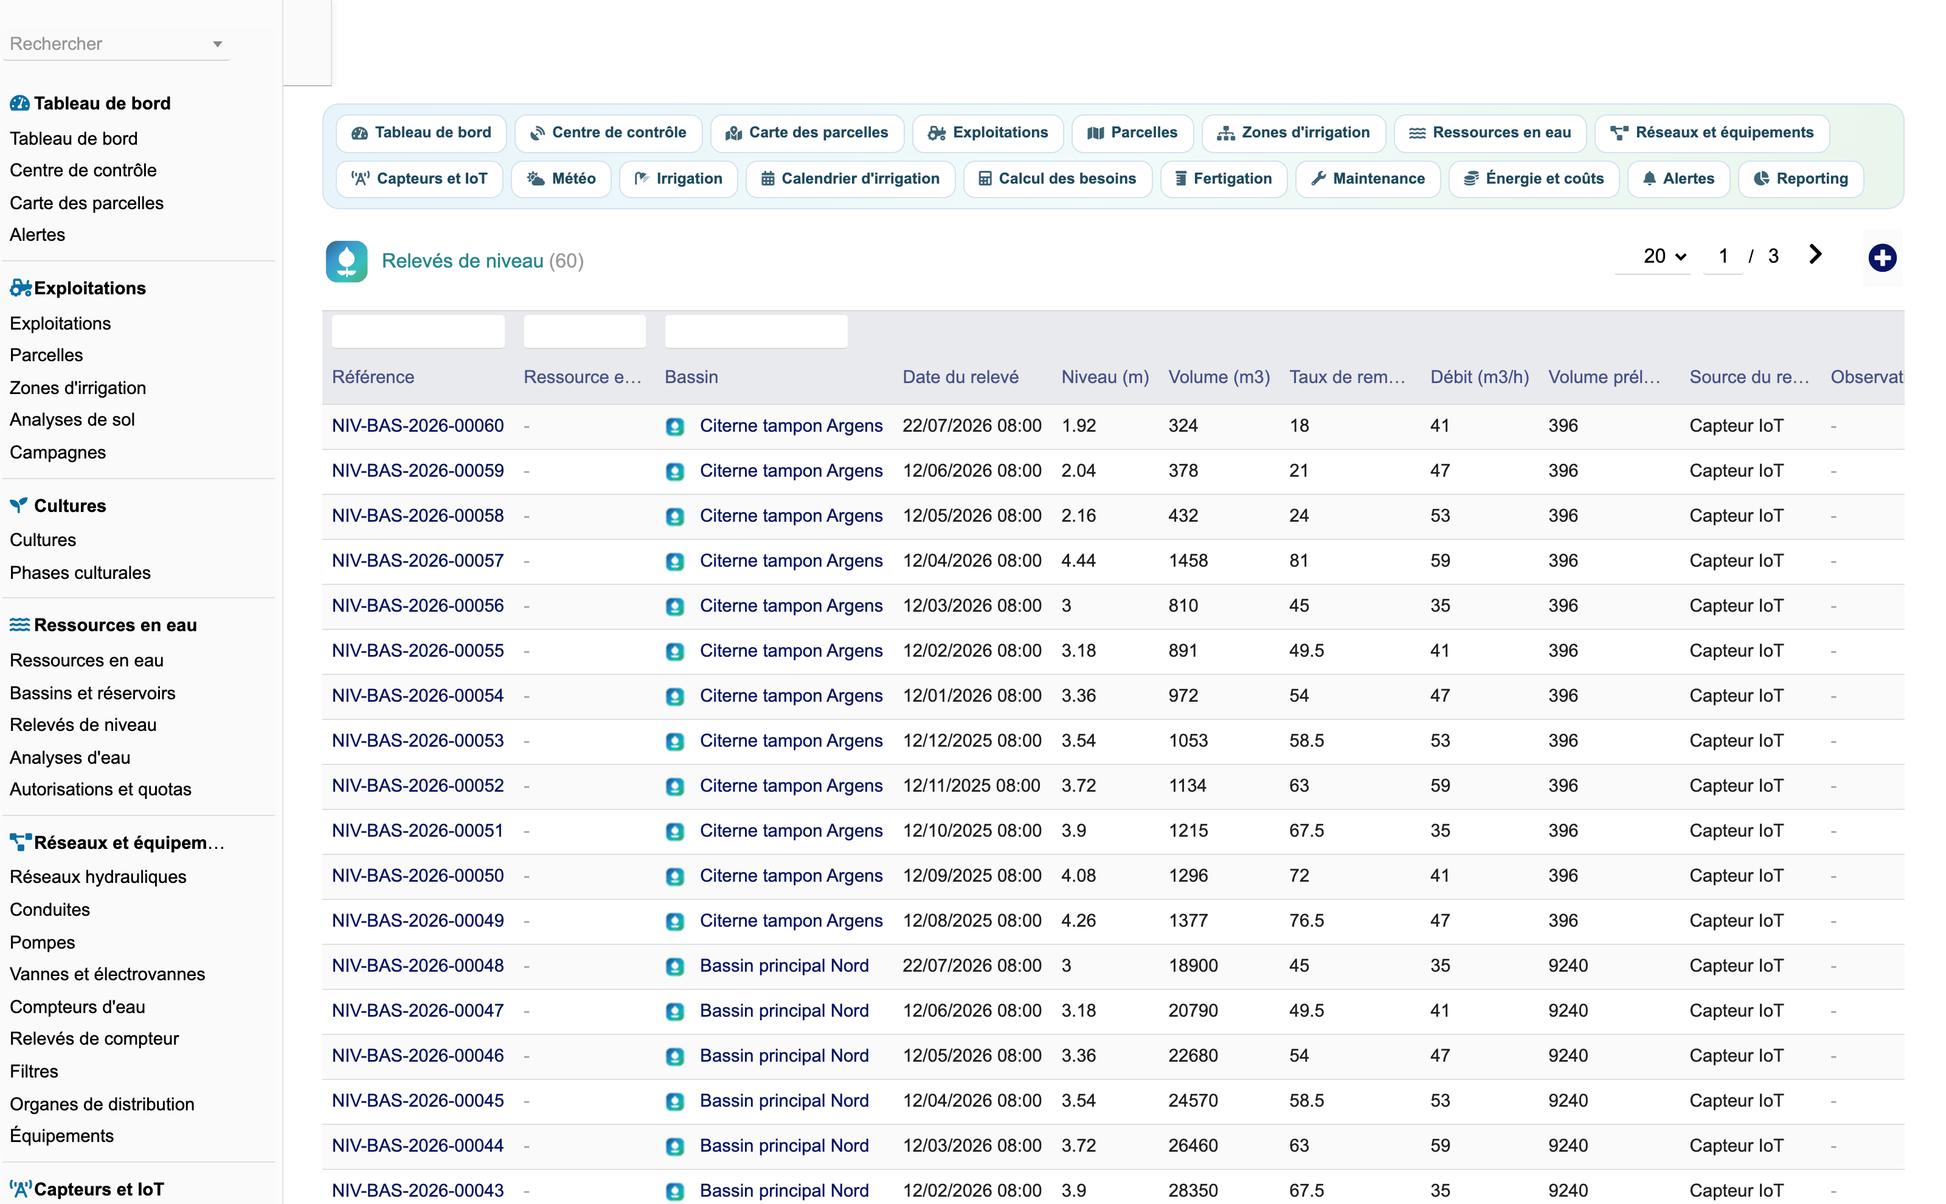
Task: Click basin icon in row NIV-BAS-2026-00048
Action: 675,967
